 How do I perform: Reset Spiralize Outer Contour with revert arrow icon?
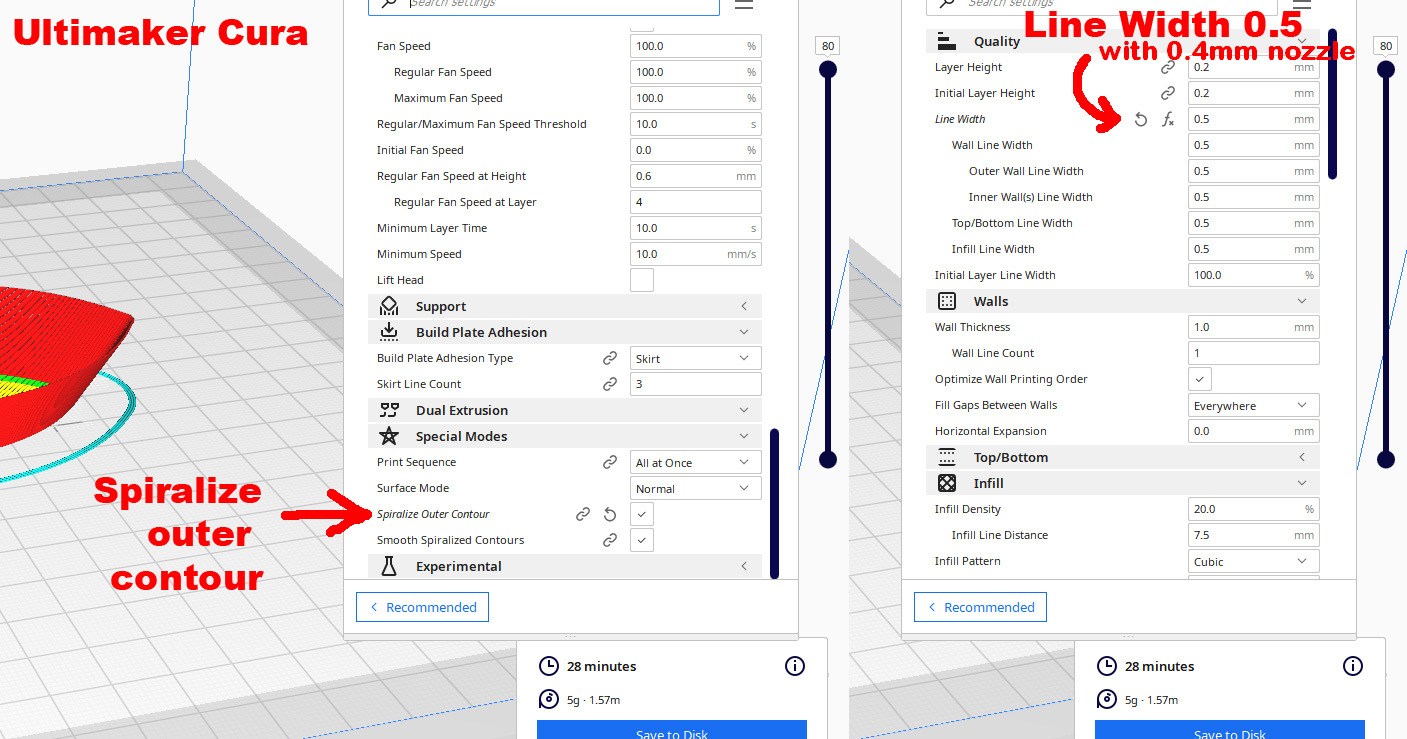(x=609, y=514)
